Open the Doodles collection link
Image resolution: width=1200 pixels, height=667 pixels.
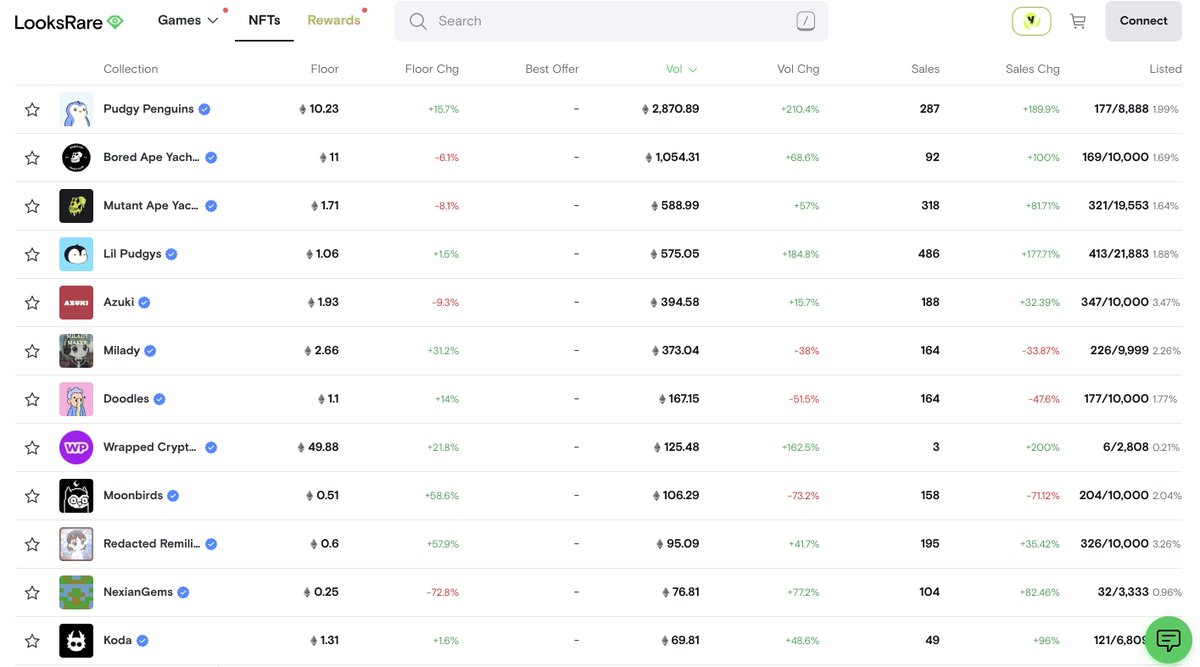tap(126, 399)
